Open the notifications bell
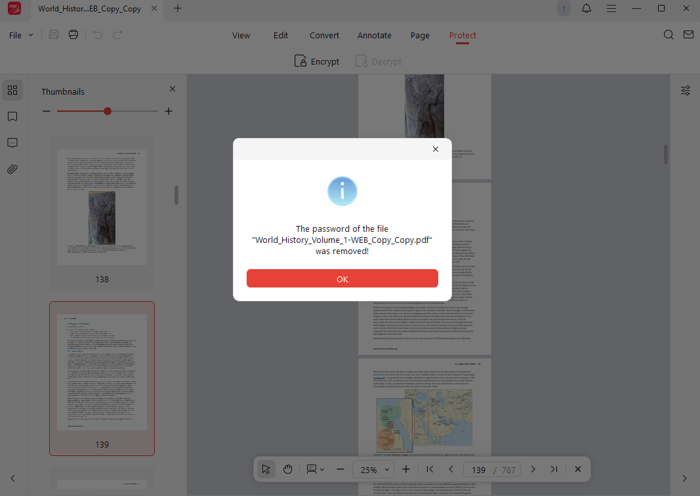Viewport: 700px width, 496px height. click(x=587, y=8)
